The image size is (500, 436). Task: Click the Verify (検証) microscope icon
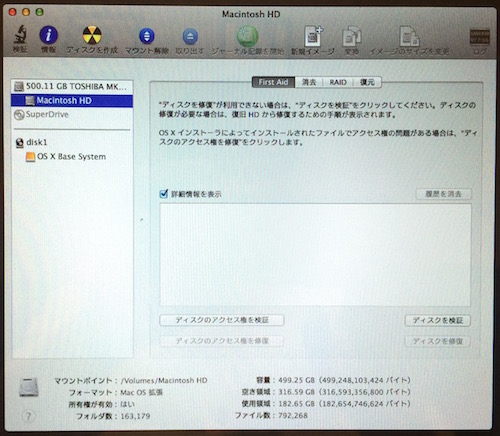(20, 34)
